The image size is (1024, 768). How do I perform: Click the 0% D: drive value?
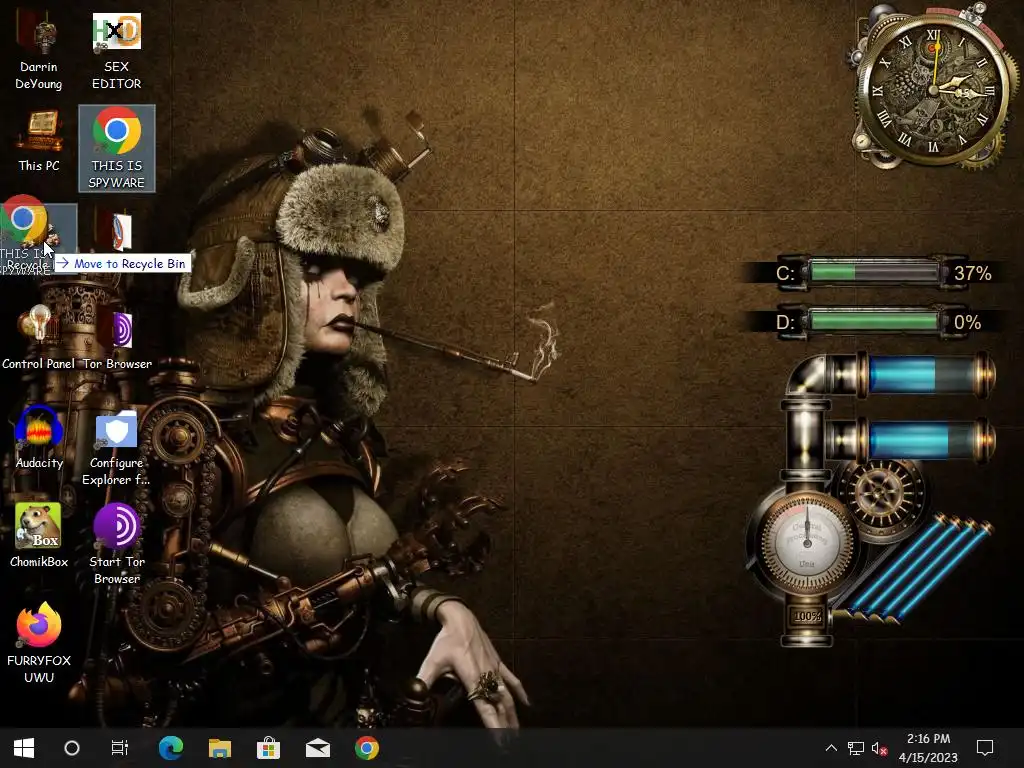(x=967, y=322)
